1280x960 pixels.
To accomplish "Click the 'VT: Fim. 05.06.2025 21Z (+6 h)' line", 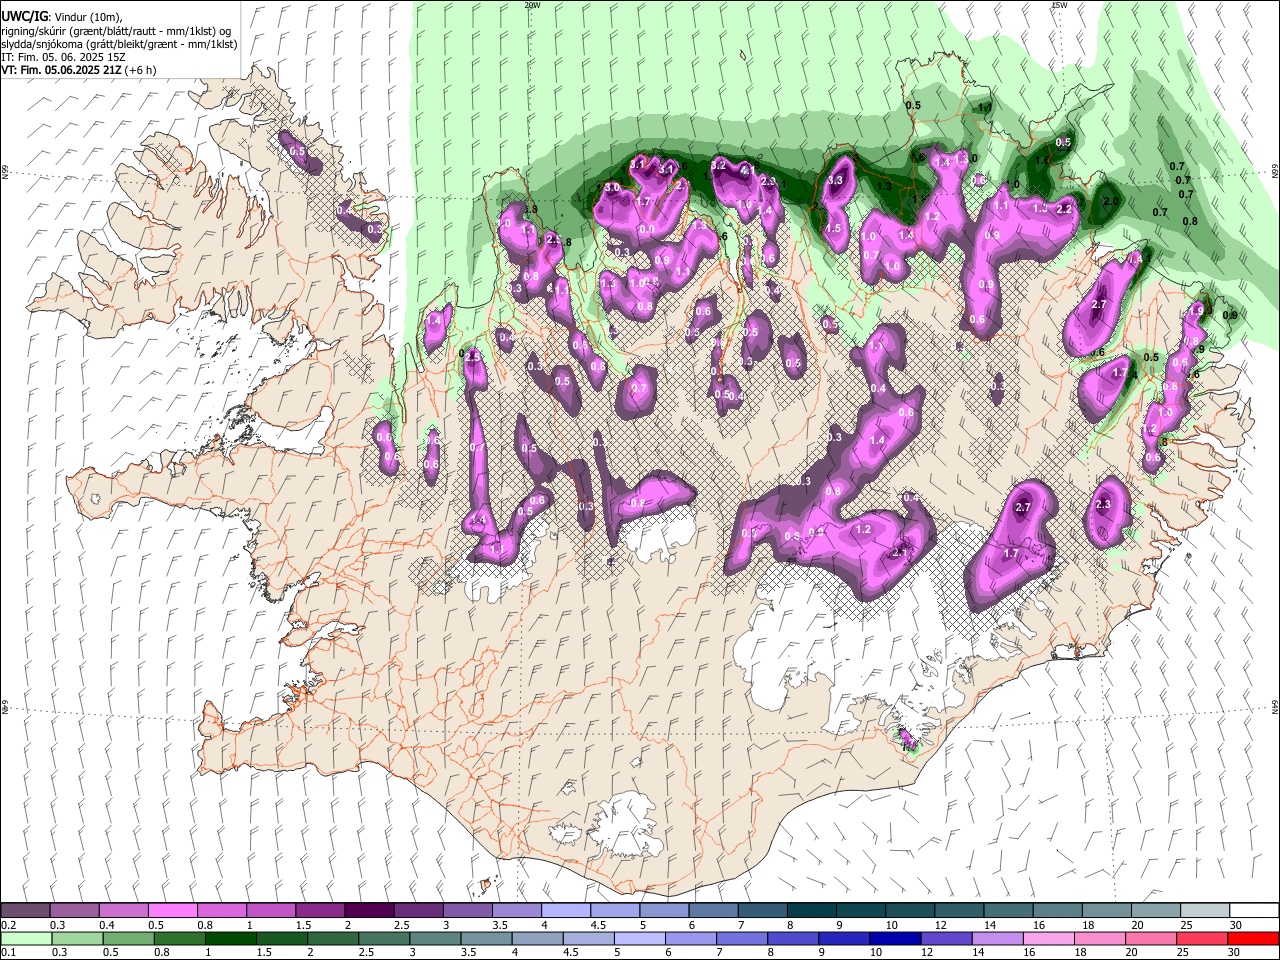I will tap(78, 71).
